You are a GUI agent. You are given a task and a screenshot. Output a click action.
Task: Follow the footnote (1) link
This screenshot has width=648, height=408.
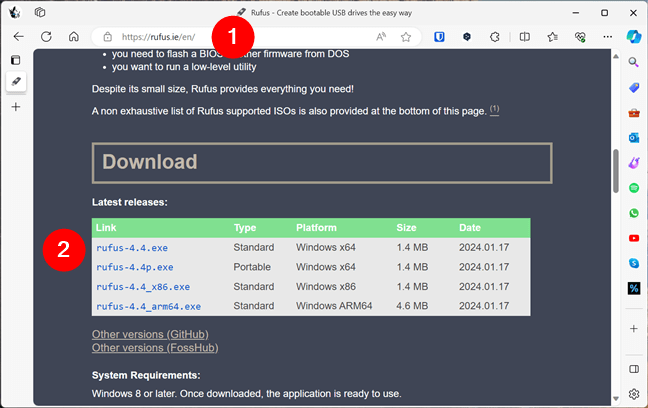494,110
